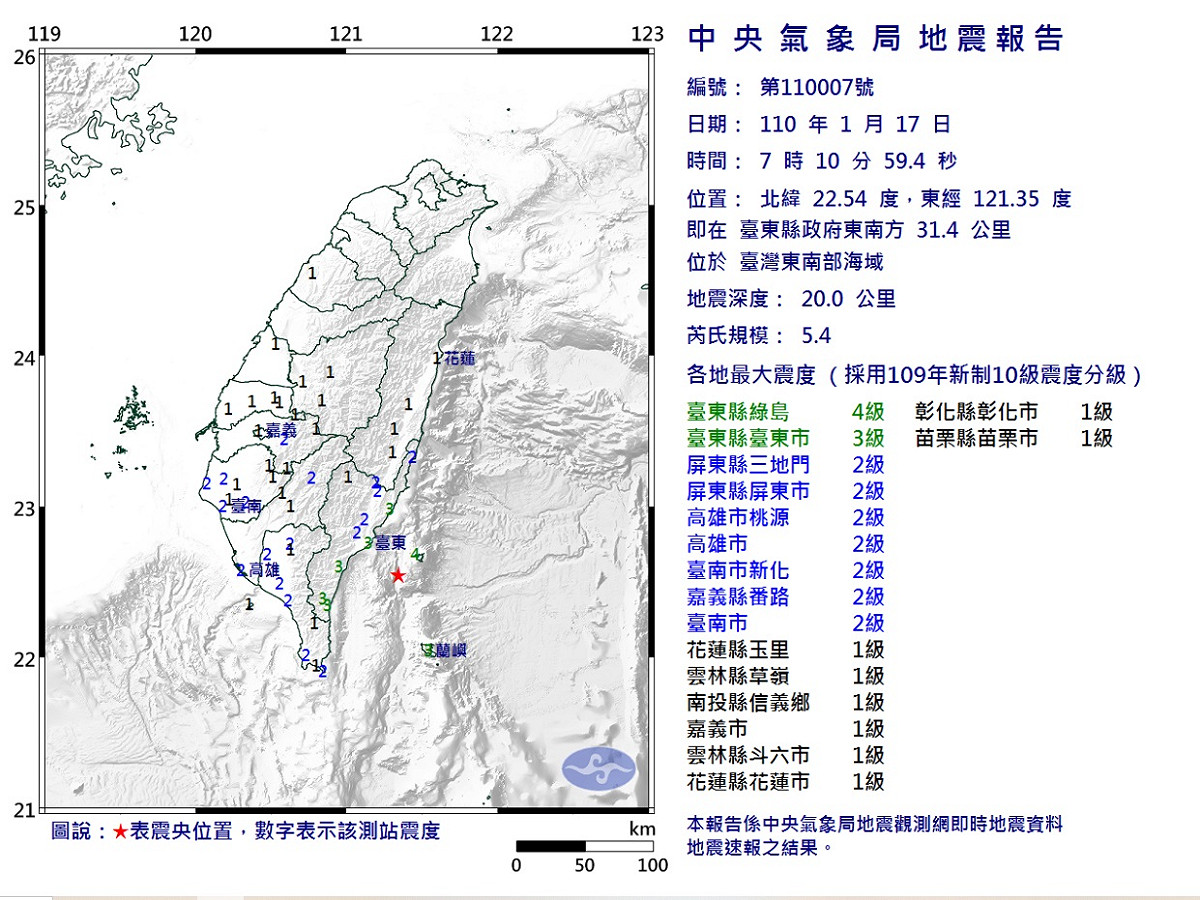Click the latitude label 21 on the left axis
Viewport: 1200px width, 900px height.
(25, 810)
